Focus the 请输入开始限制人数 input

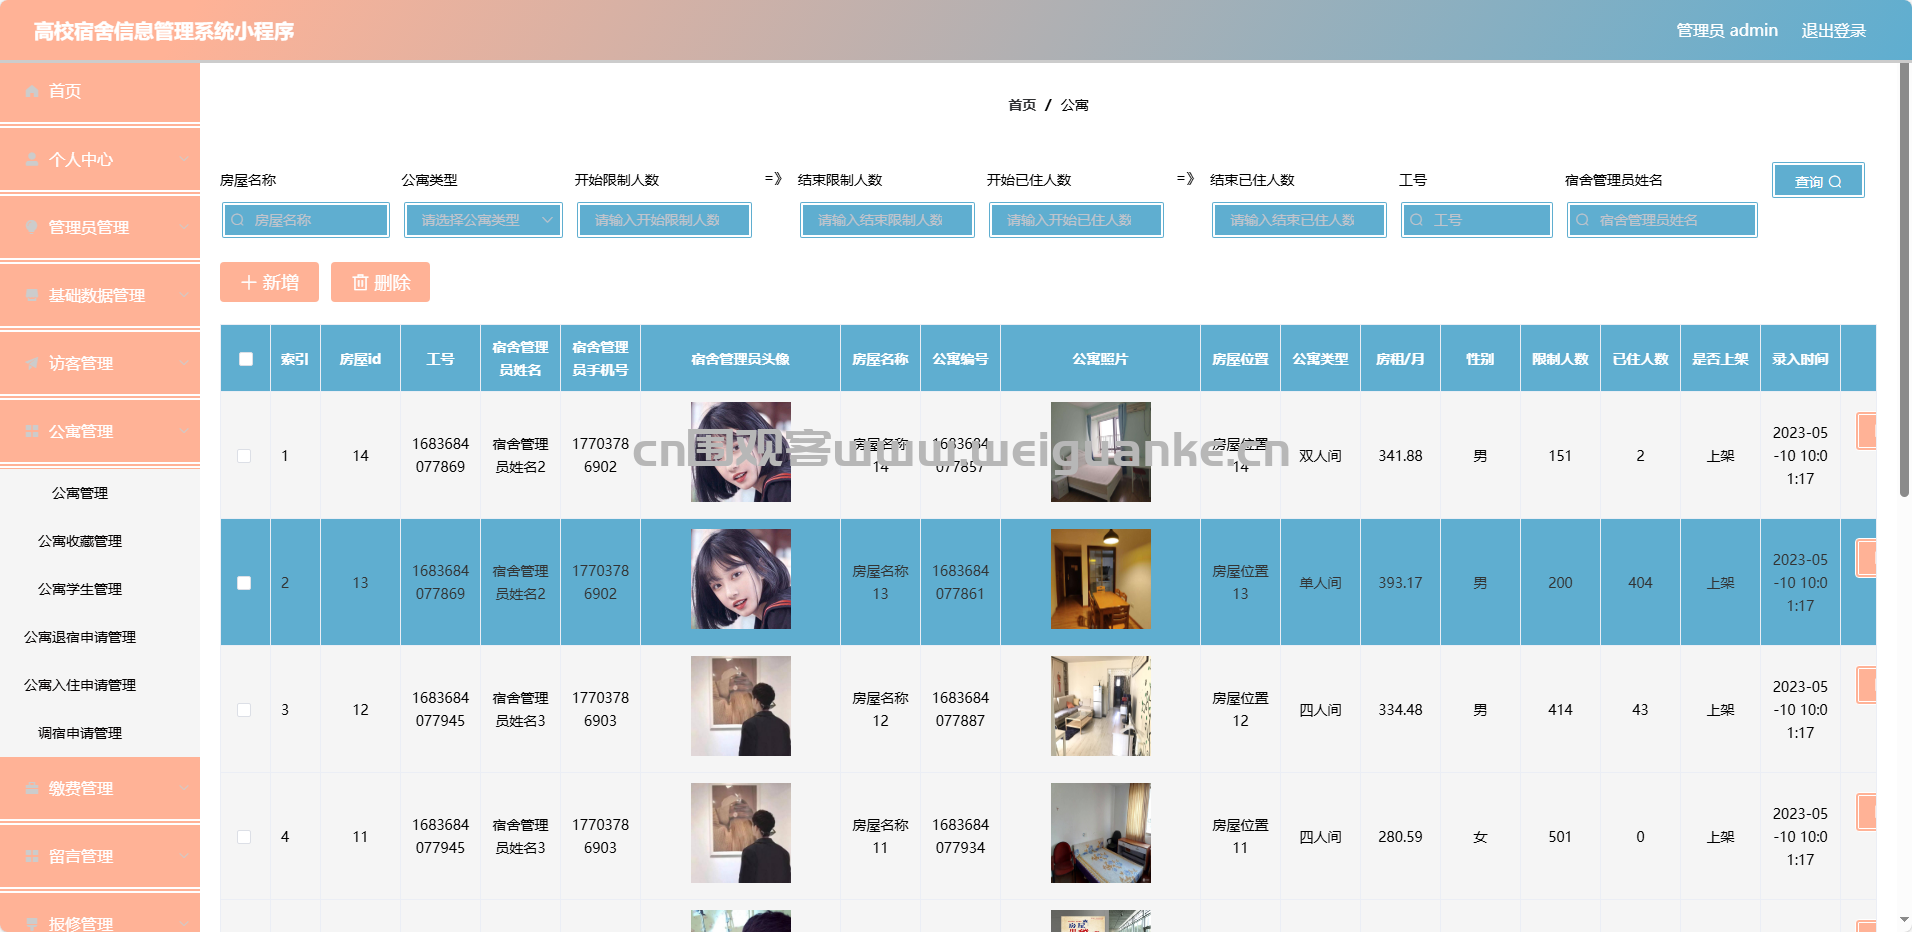pos(664,220)
